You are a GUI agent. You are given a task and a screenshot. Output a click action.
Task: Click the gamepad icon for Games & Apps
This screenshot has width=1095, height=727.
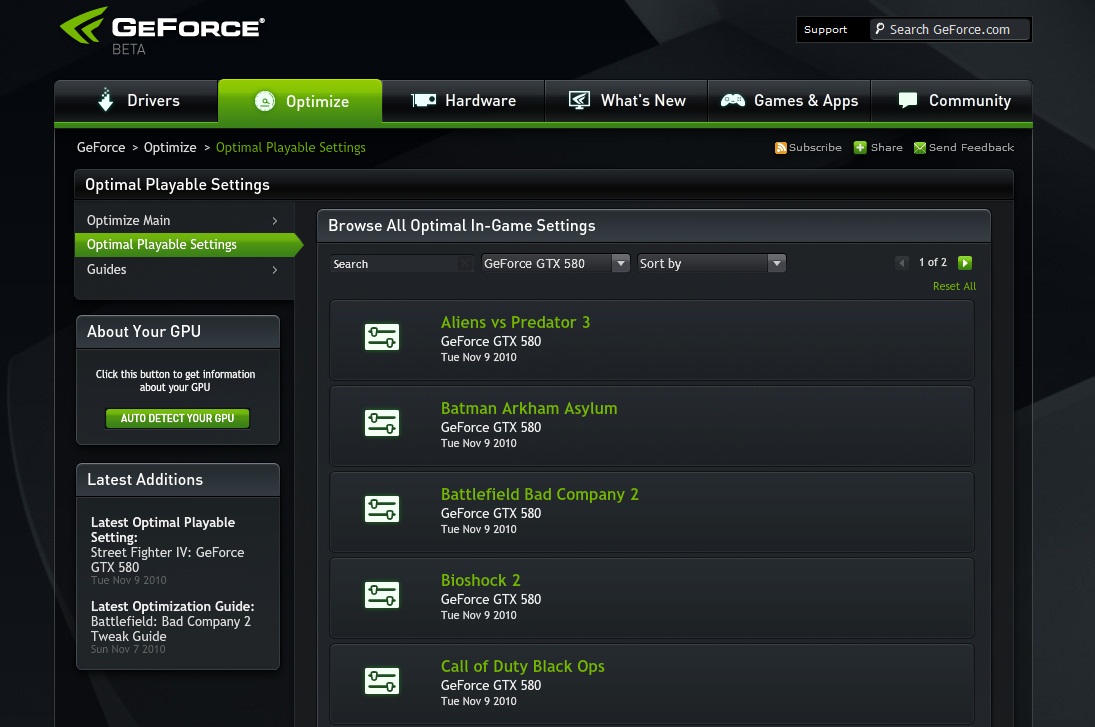[x=733, y=101]
